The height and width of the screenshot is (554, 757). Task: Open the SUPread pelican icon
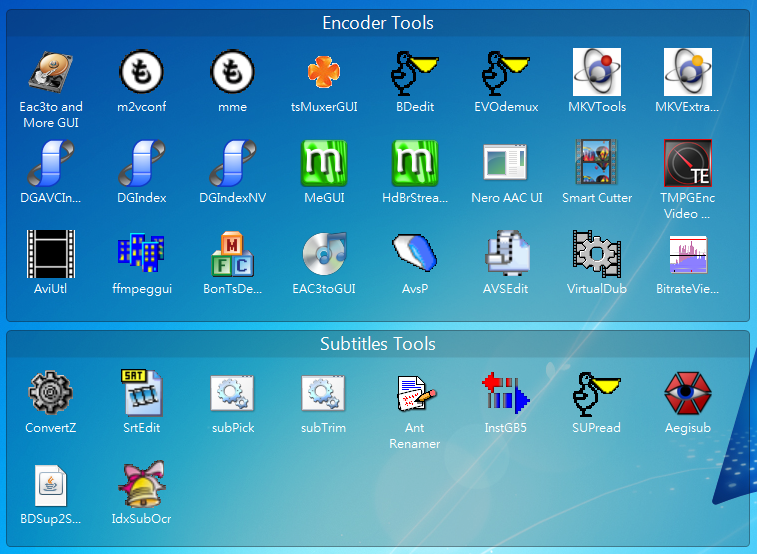(x=597, y=394)
